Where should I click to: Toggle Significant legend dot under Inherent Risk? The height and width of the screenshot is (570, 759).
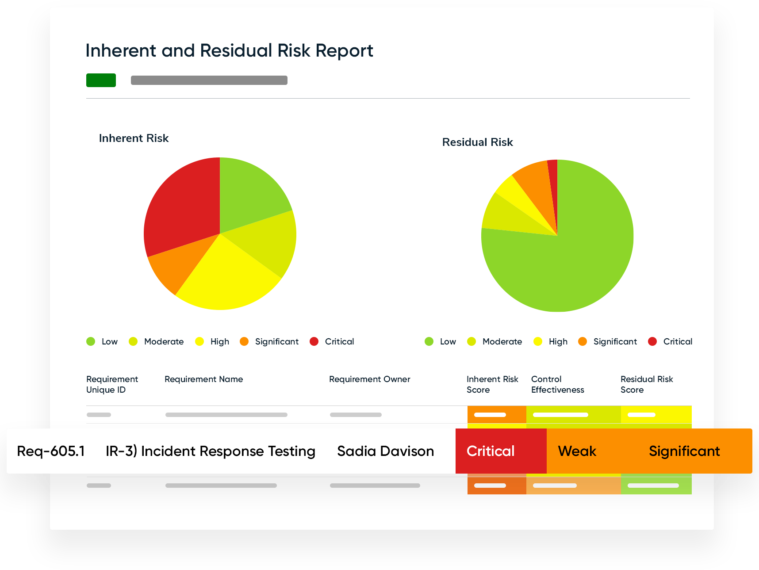[x=244, y=342]
